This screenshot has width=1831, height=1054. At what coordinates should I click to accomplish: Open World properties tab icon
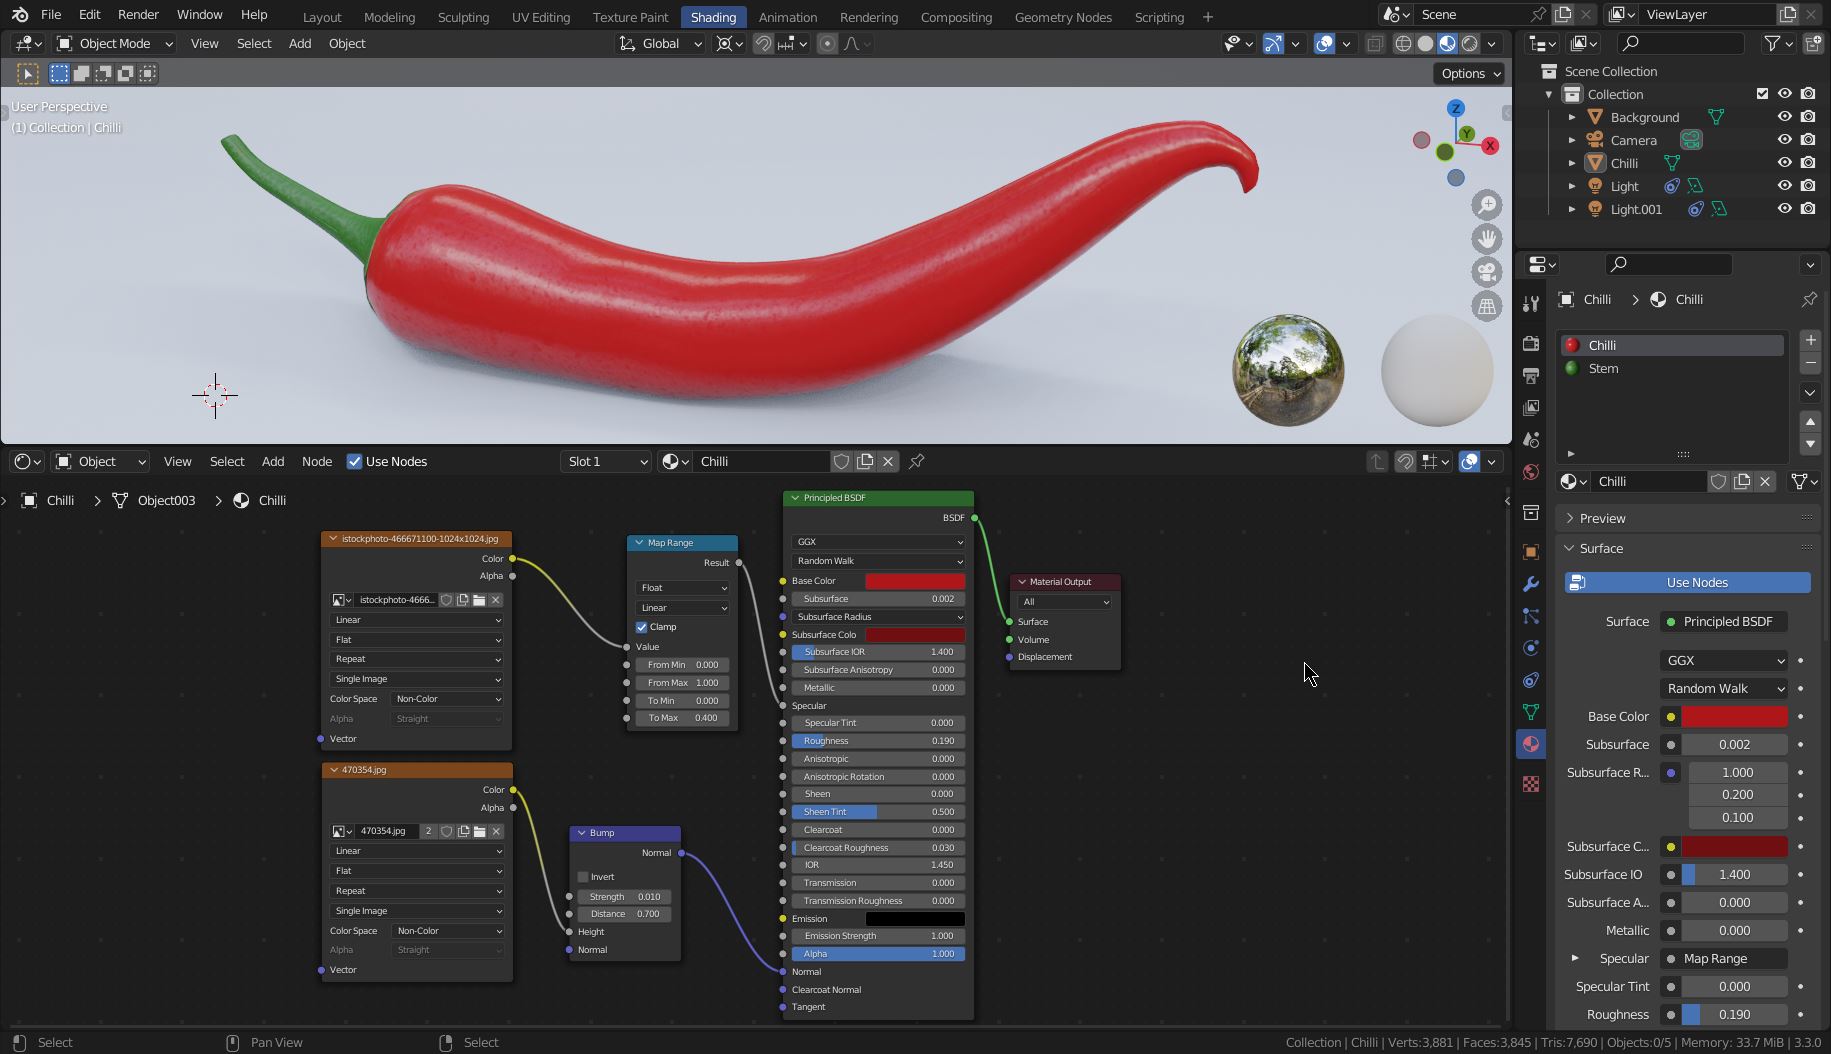(x=1530, y=471)
